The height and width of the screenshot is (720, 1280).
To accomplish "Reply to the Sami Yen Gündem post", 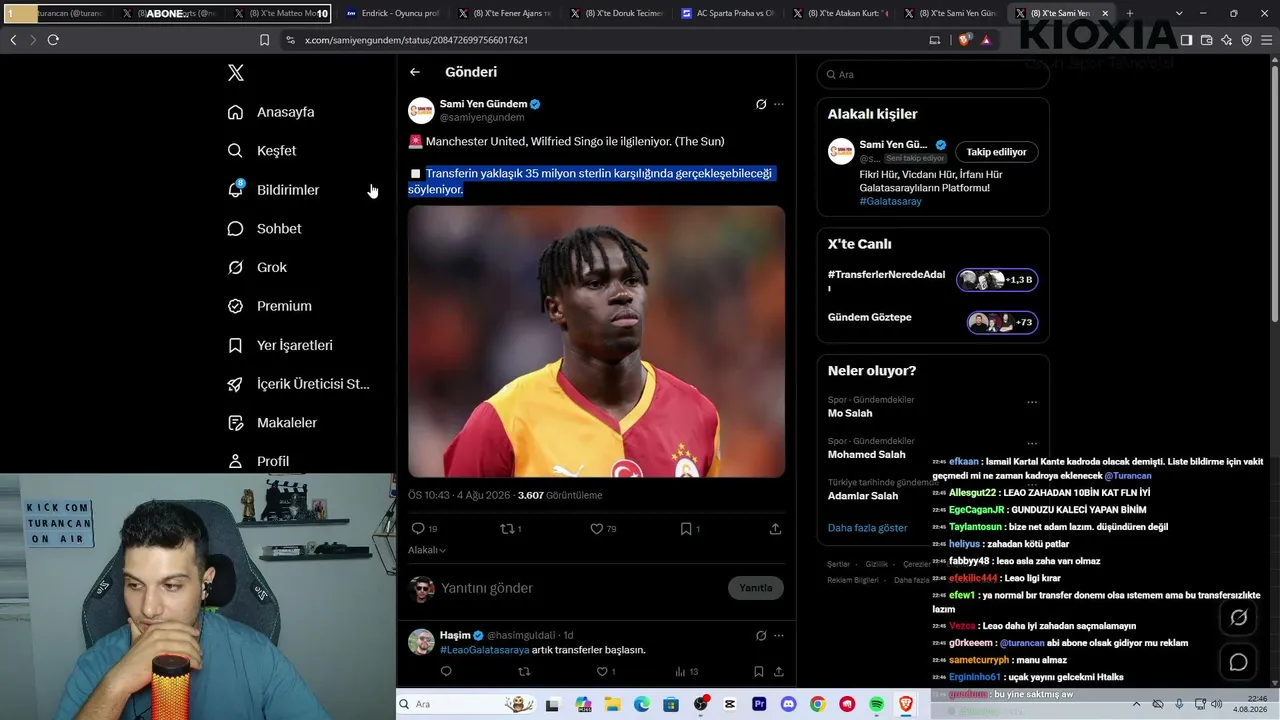I will pyautogui.click(x=418, y=528).
